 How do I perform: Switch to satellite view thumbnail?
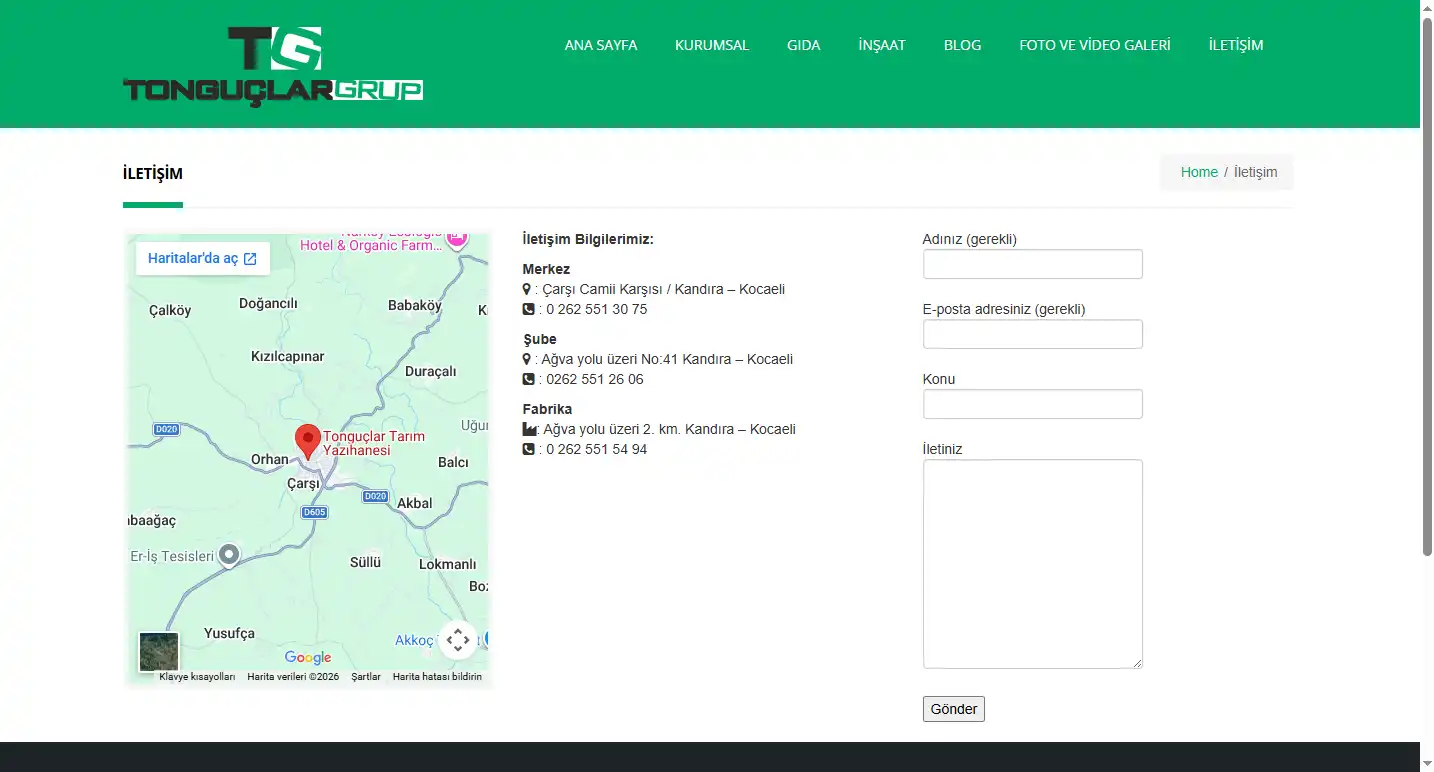pos(159,652)
